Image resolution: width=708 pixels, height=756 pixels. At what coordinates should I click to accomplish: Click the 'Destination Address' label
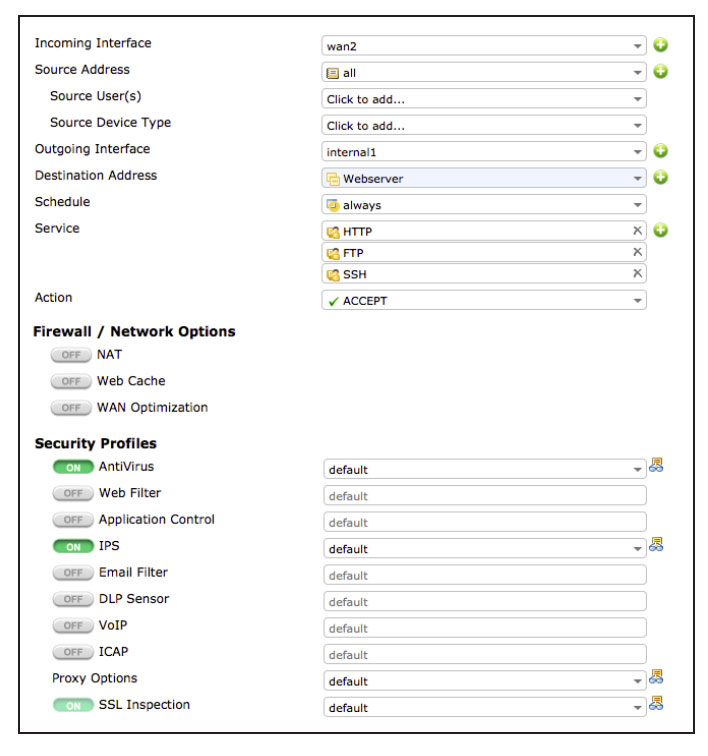[x=96, y=176]
